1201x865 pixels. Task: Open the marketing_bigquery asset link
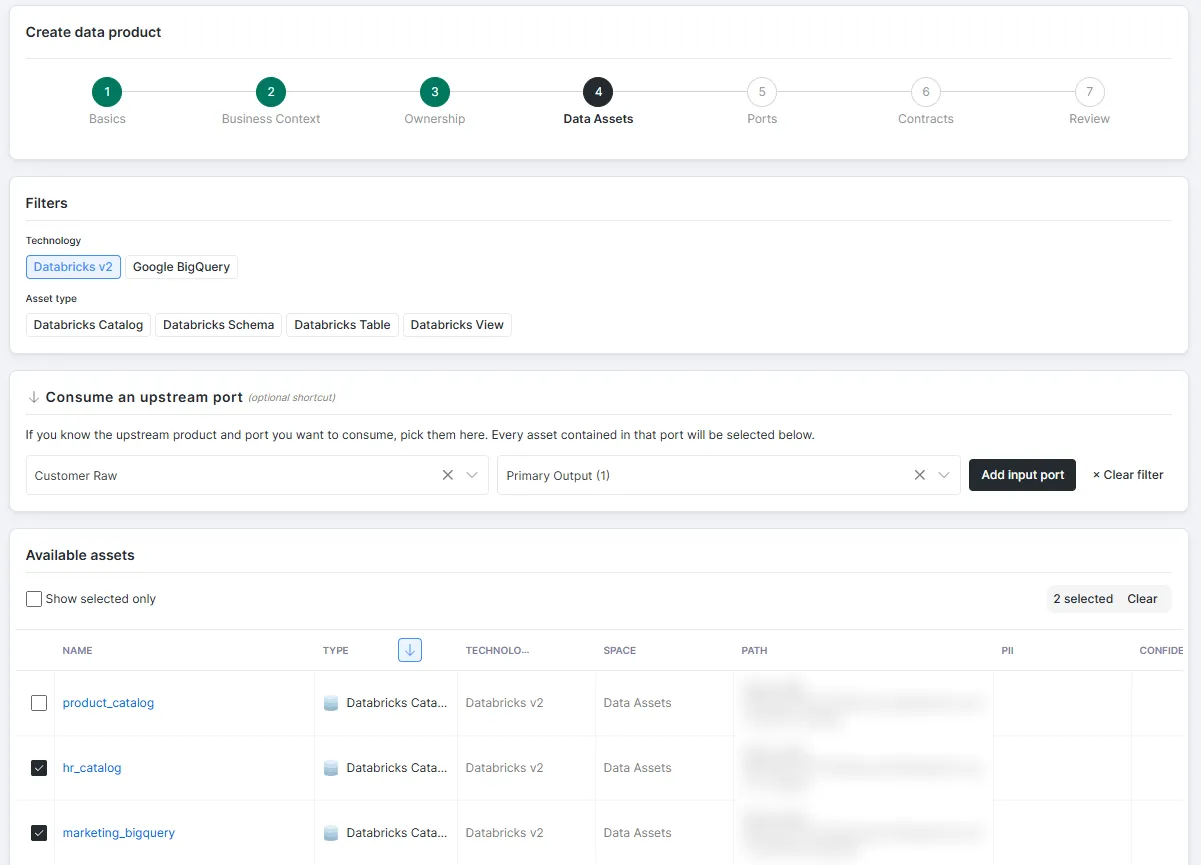click(119, 833)
